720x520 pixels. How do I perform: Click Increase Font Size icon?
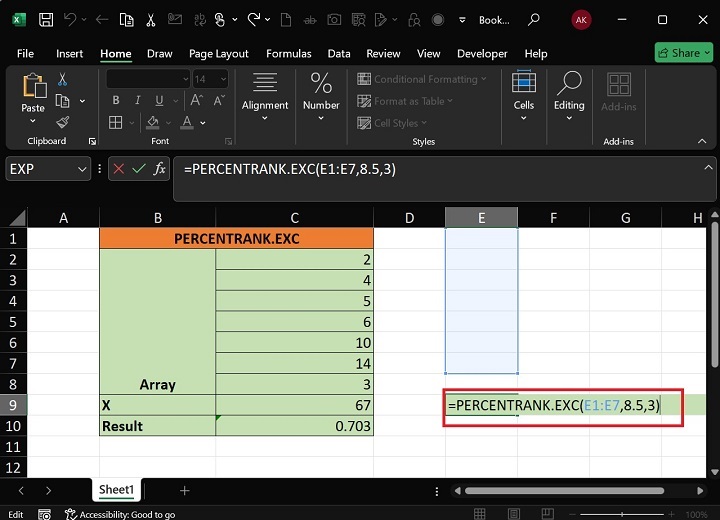(x=197, y=100)
